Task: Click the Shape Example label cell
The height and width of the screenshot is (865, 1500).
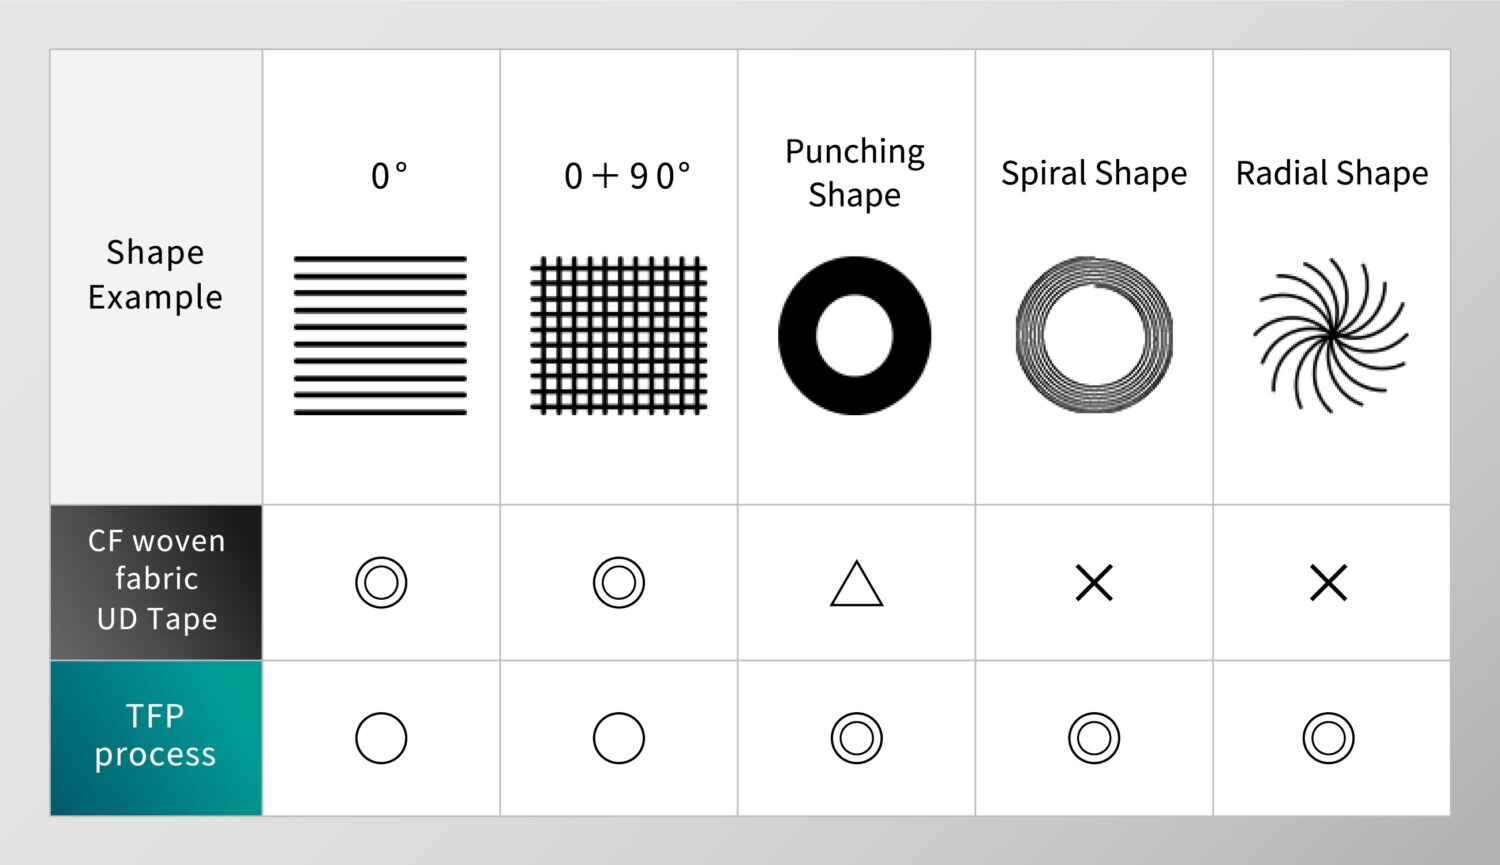Action: 156,275
